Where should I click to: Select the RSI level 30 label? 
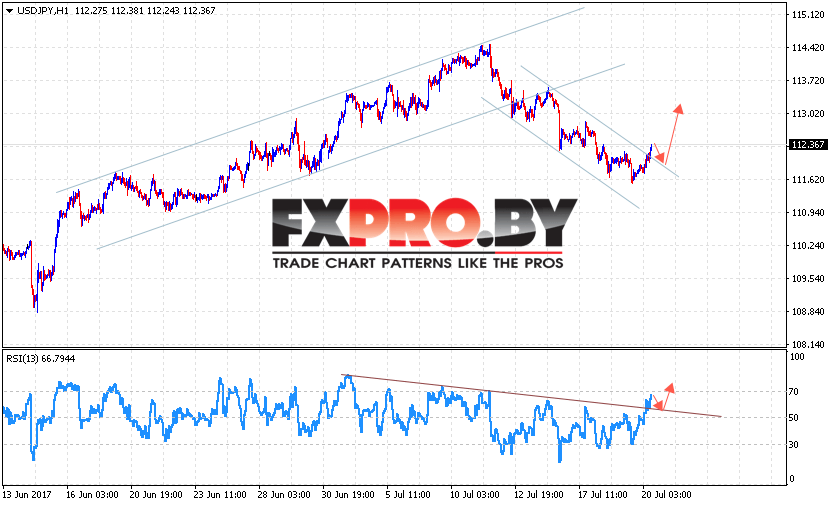coord(794,445)
